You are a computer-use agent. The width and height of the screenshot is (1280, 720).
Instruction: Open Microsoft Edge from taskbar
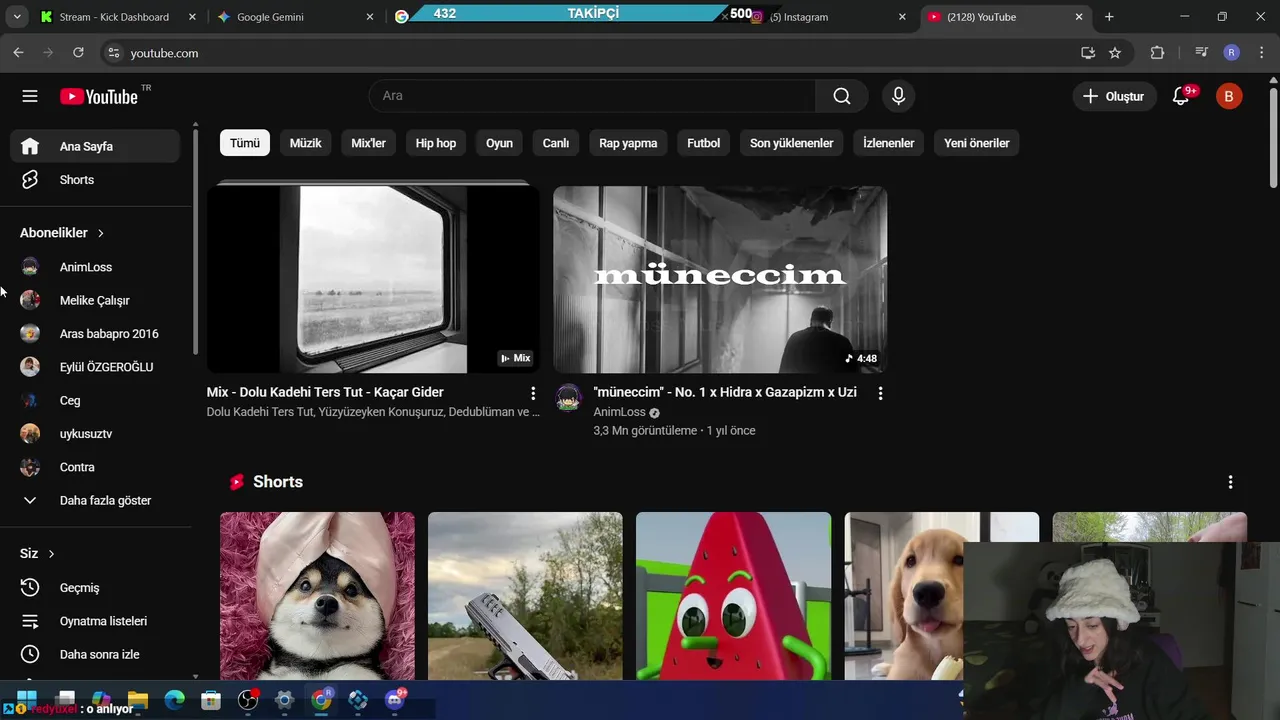tap(175, 701)
